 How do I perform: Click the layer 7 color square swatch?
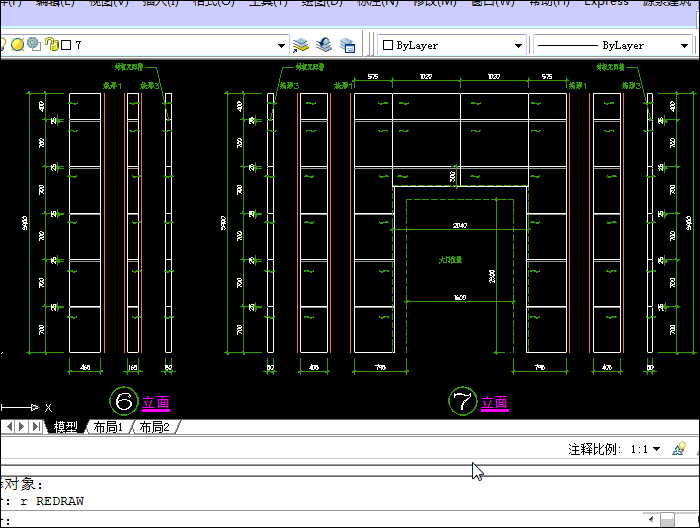pos(65,45)
